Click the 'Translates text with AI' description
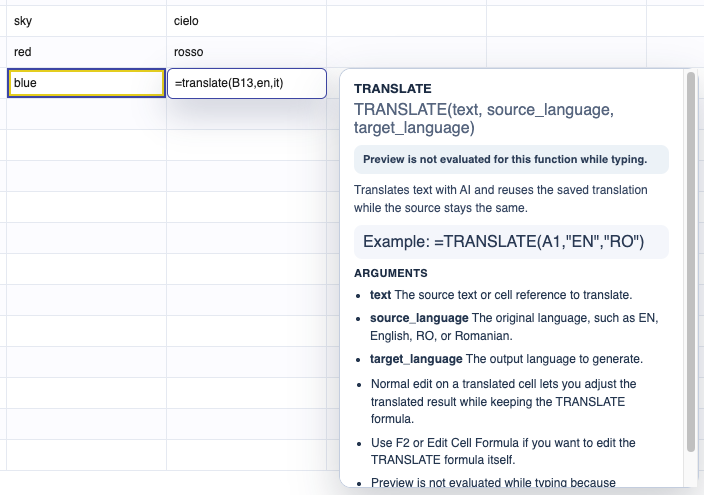This screenshot has height=495, width=704. (501, 199)
